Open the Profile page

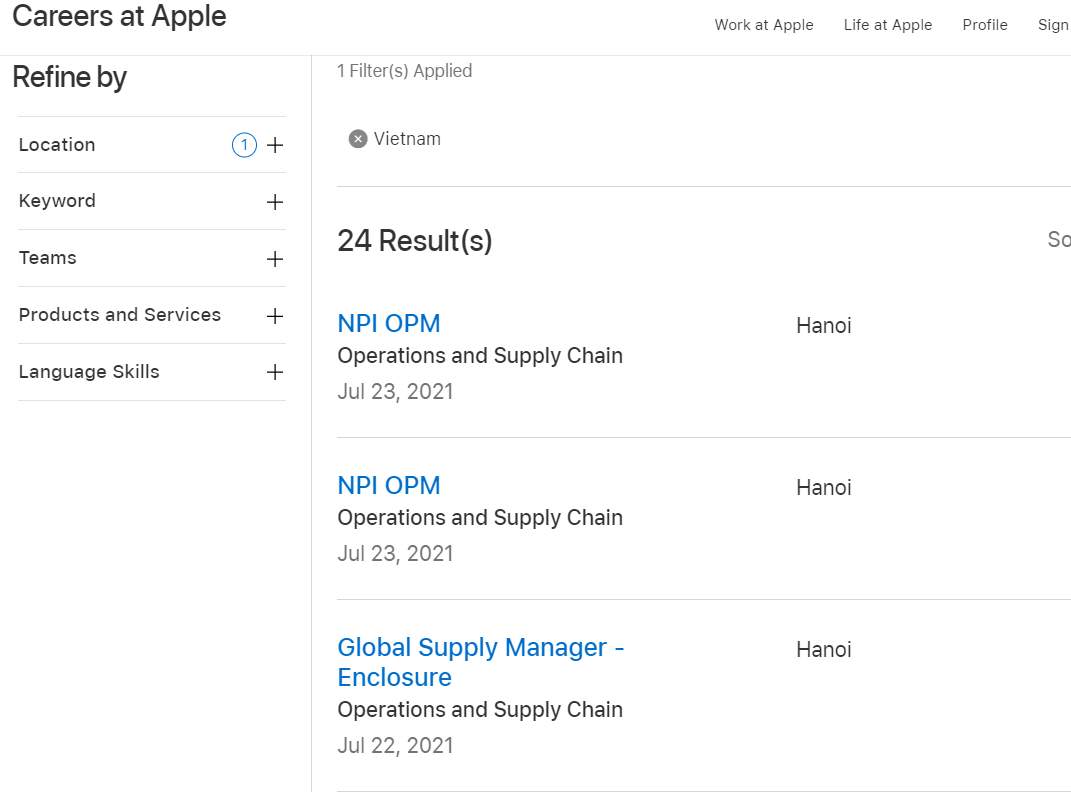coord(985,25)
